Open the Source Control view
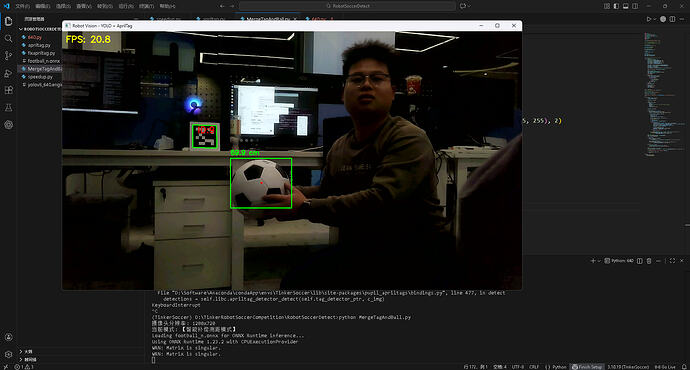 tap(8, 55)
